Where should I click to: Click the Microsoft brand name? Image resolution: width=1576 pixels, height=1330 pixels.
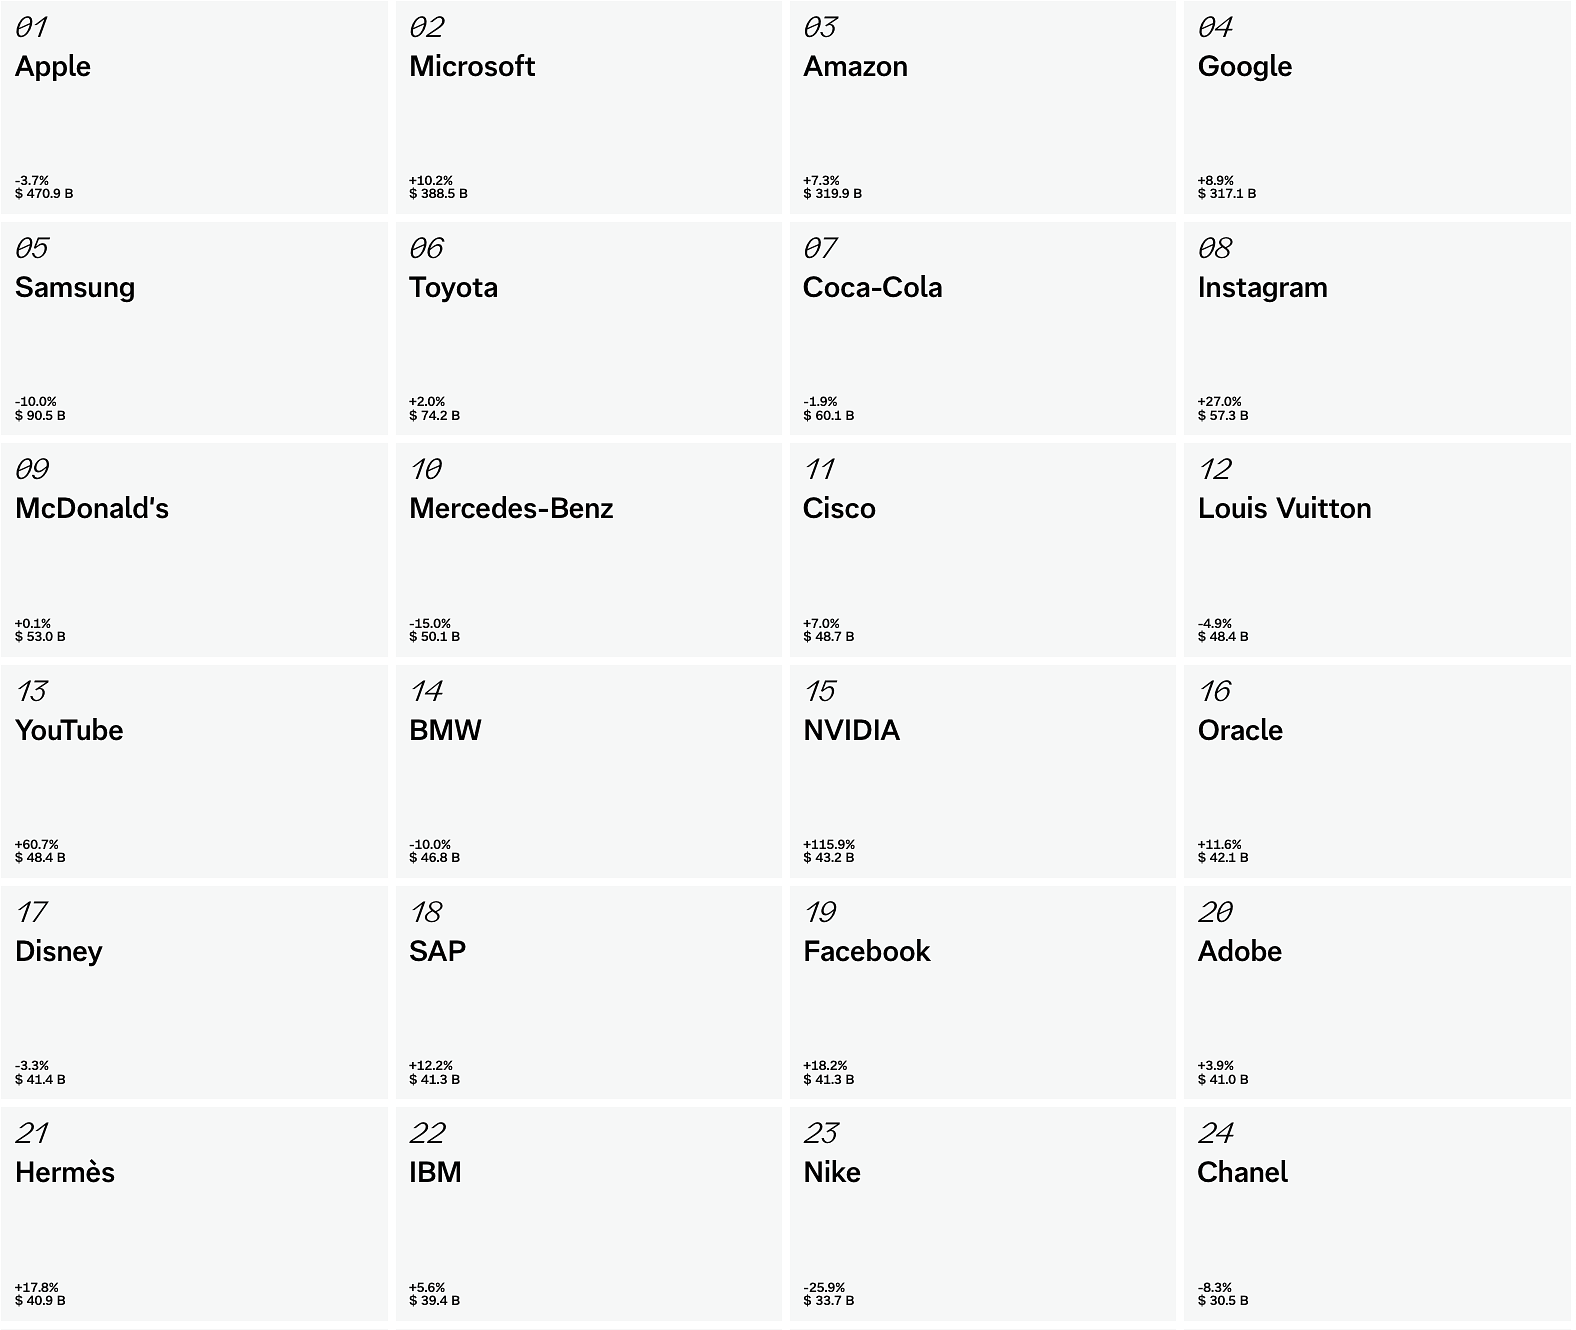click(472, 67)
